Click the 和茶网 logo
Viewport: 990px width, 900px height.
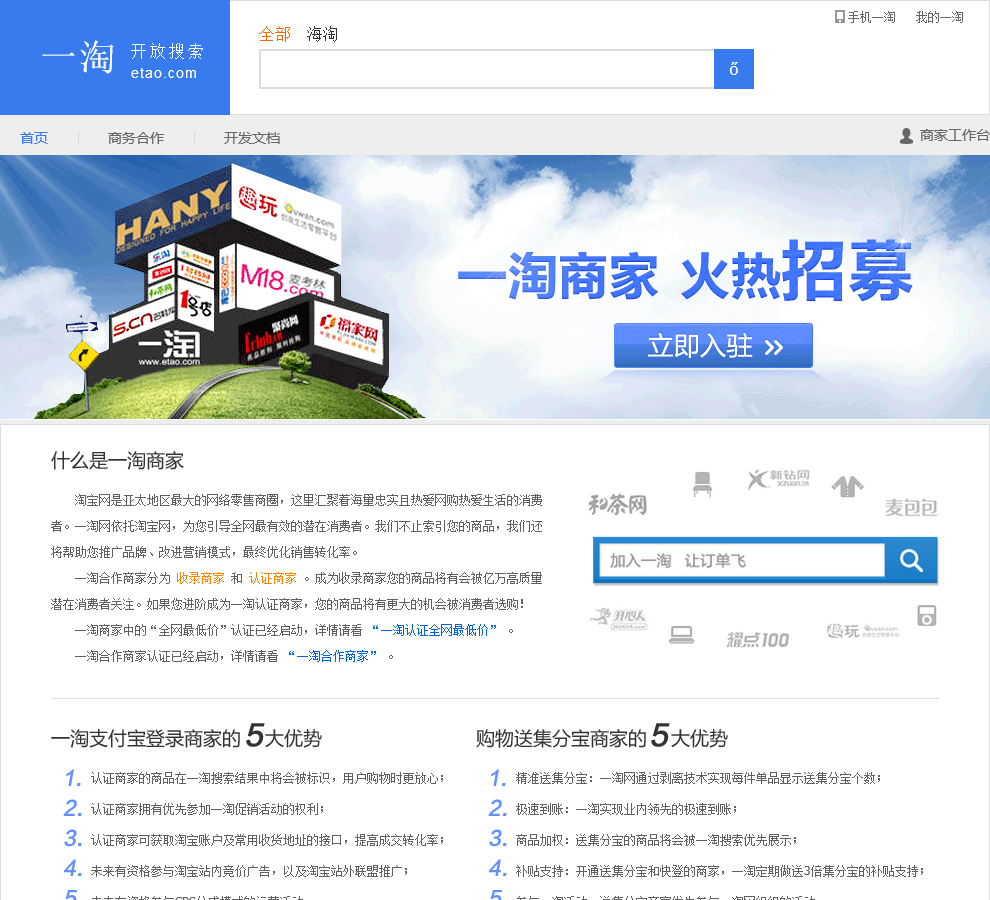pos(617,505)
